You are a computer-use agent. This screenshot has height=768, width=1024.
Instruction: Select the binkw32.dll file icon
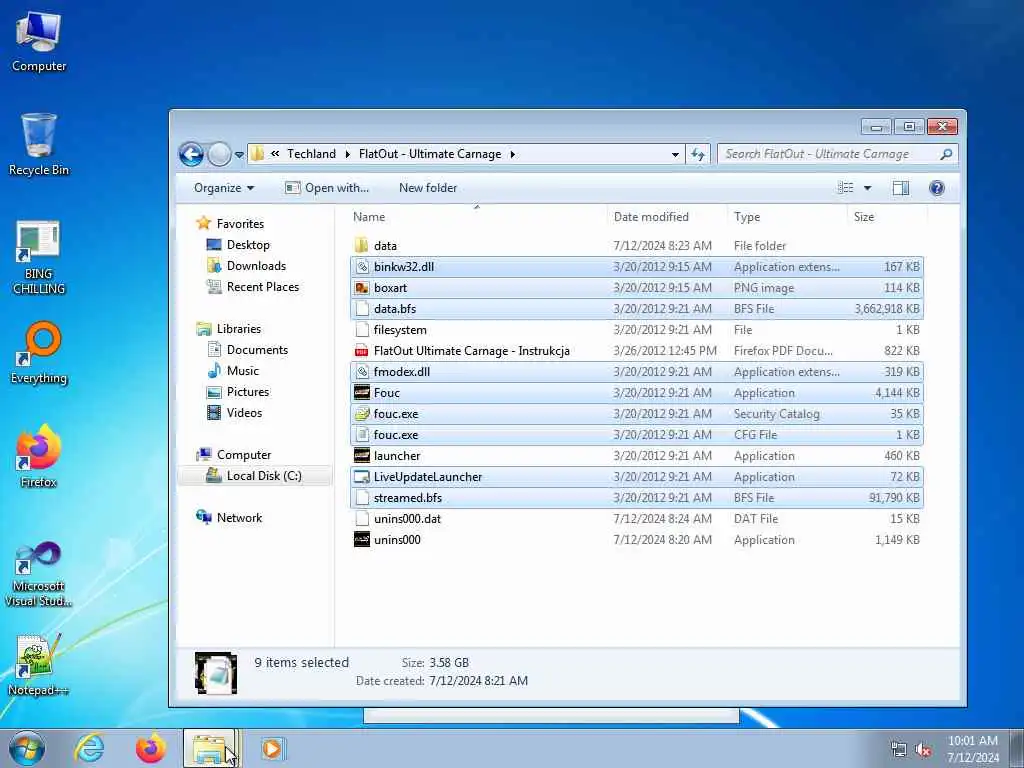tap(362, 266)
